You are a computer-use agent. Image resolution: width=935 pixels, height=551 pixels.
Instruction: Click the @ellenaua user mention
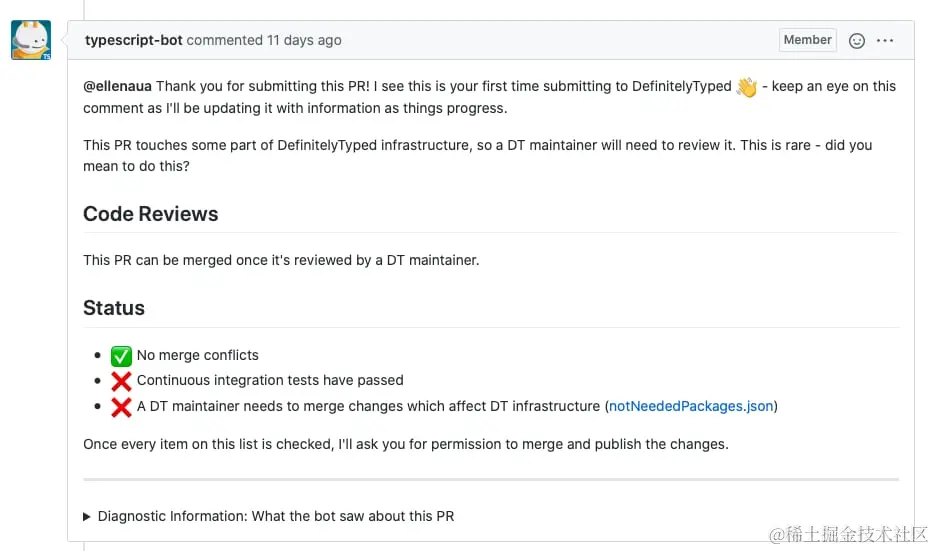(x=118, y=87)
